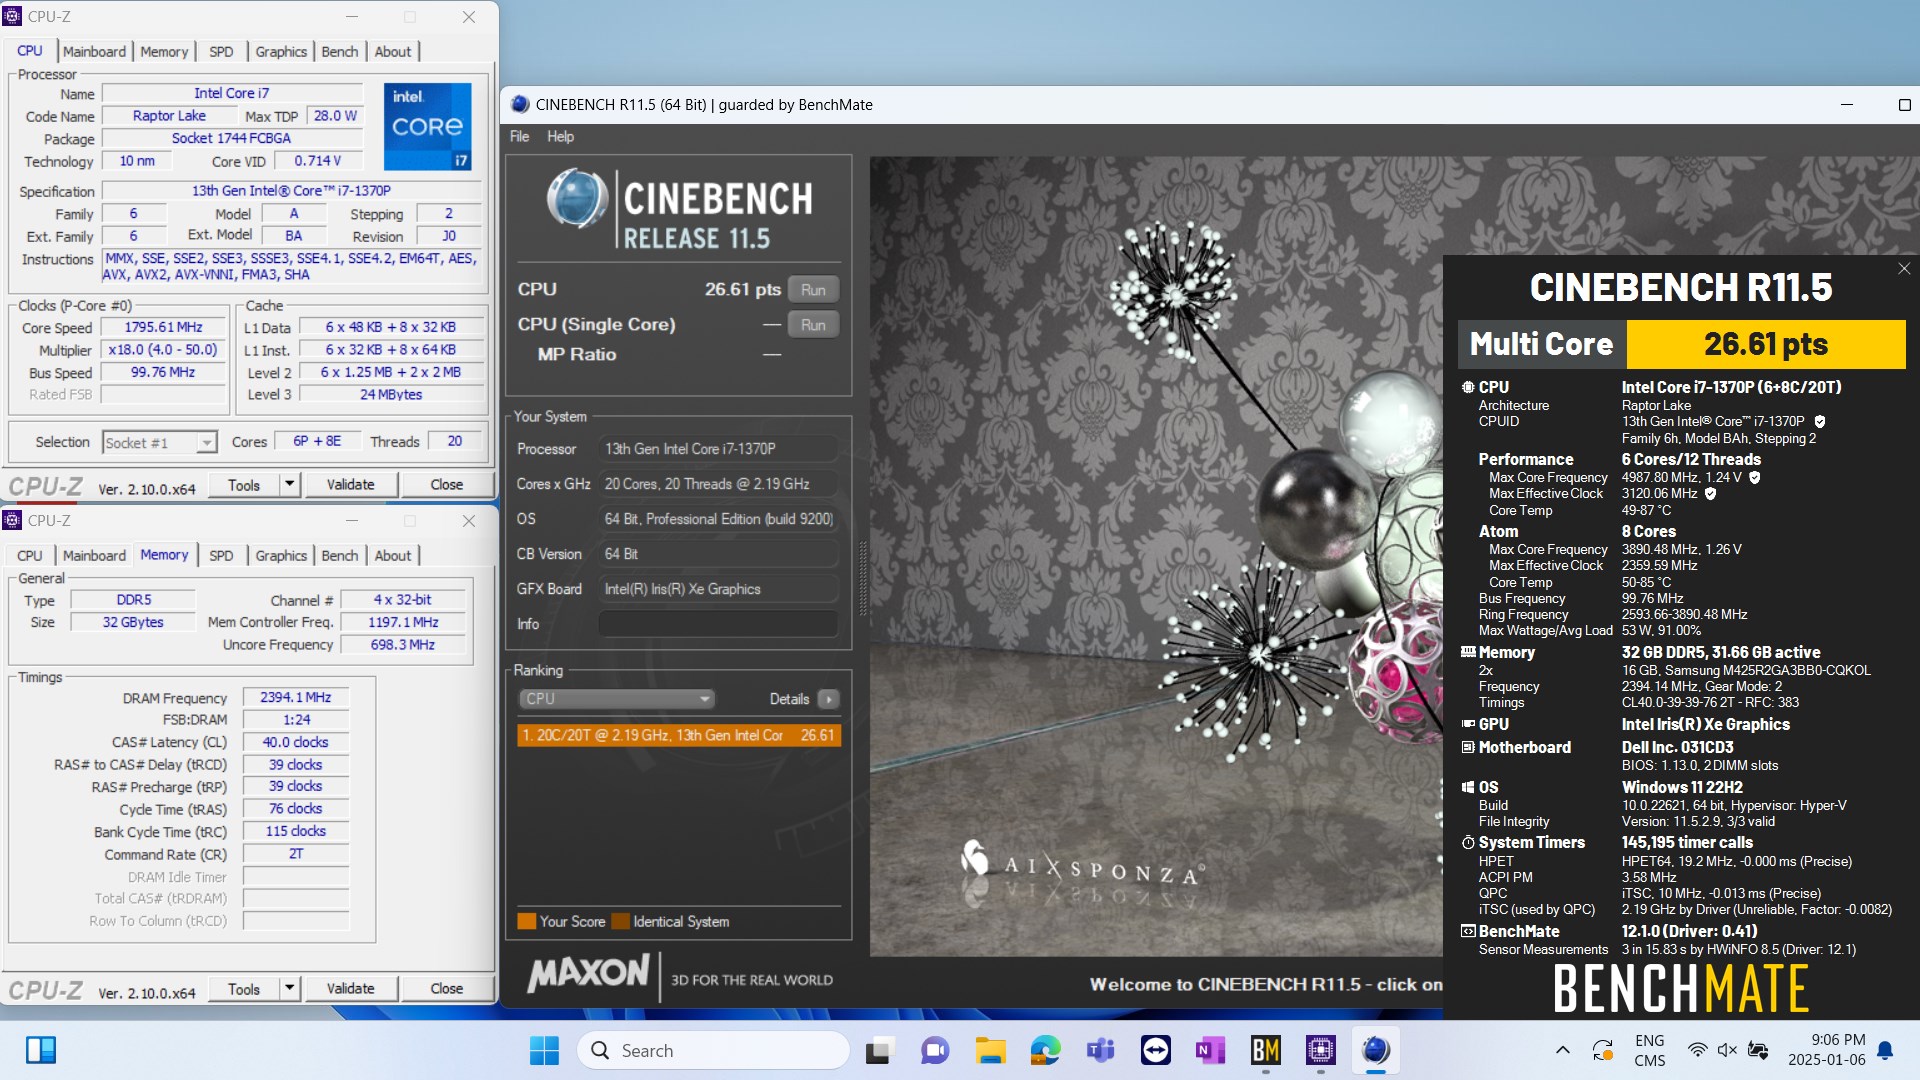Run the CPU Single Core benchmark
Image resolution: width=1920 pixels, height=1080 pixels.
(x=813, y=325)
